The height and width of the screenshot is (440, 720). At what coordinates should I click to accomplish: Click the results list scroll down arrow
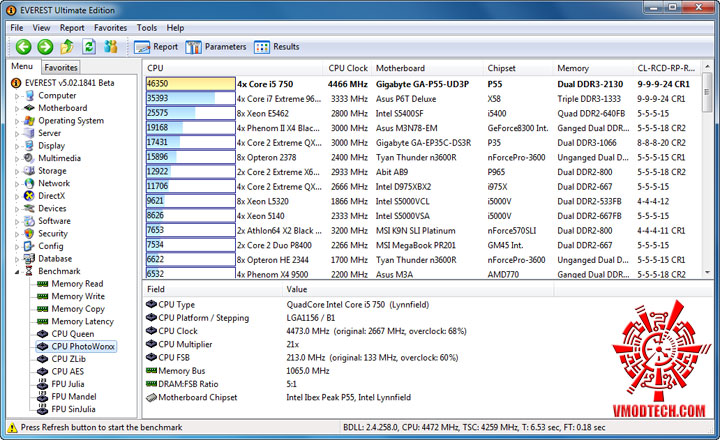[707, 272]
